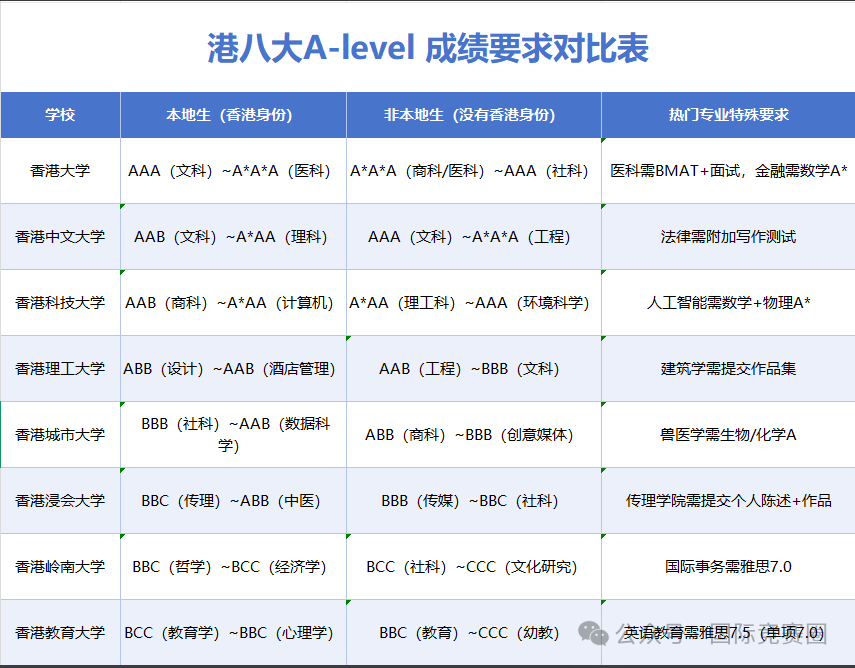Select cell A*A*A（商科/医科）~AAA（社科）

pyautogui.click(x=474, y=171)
